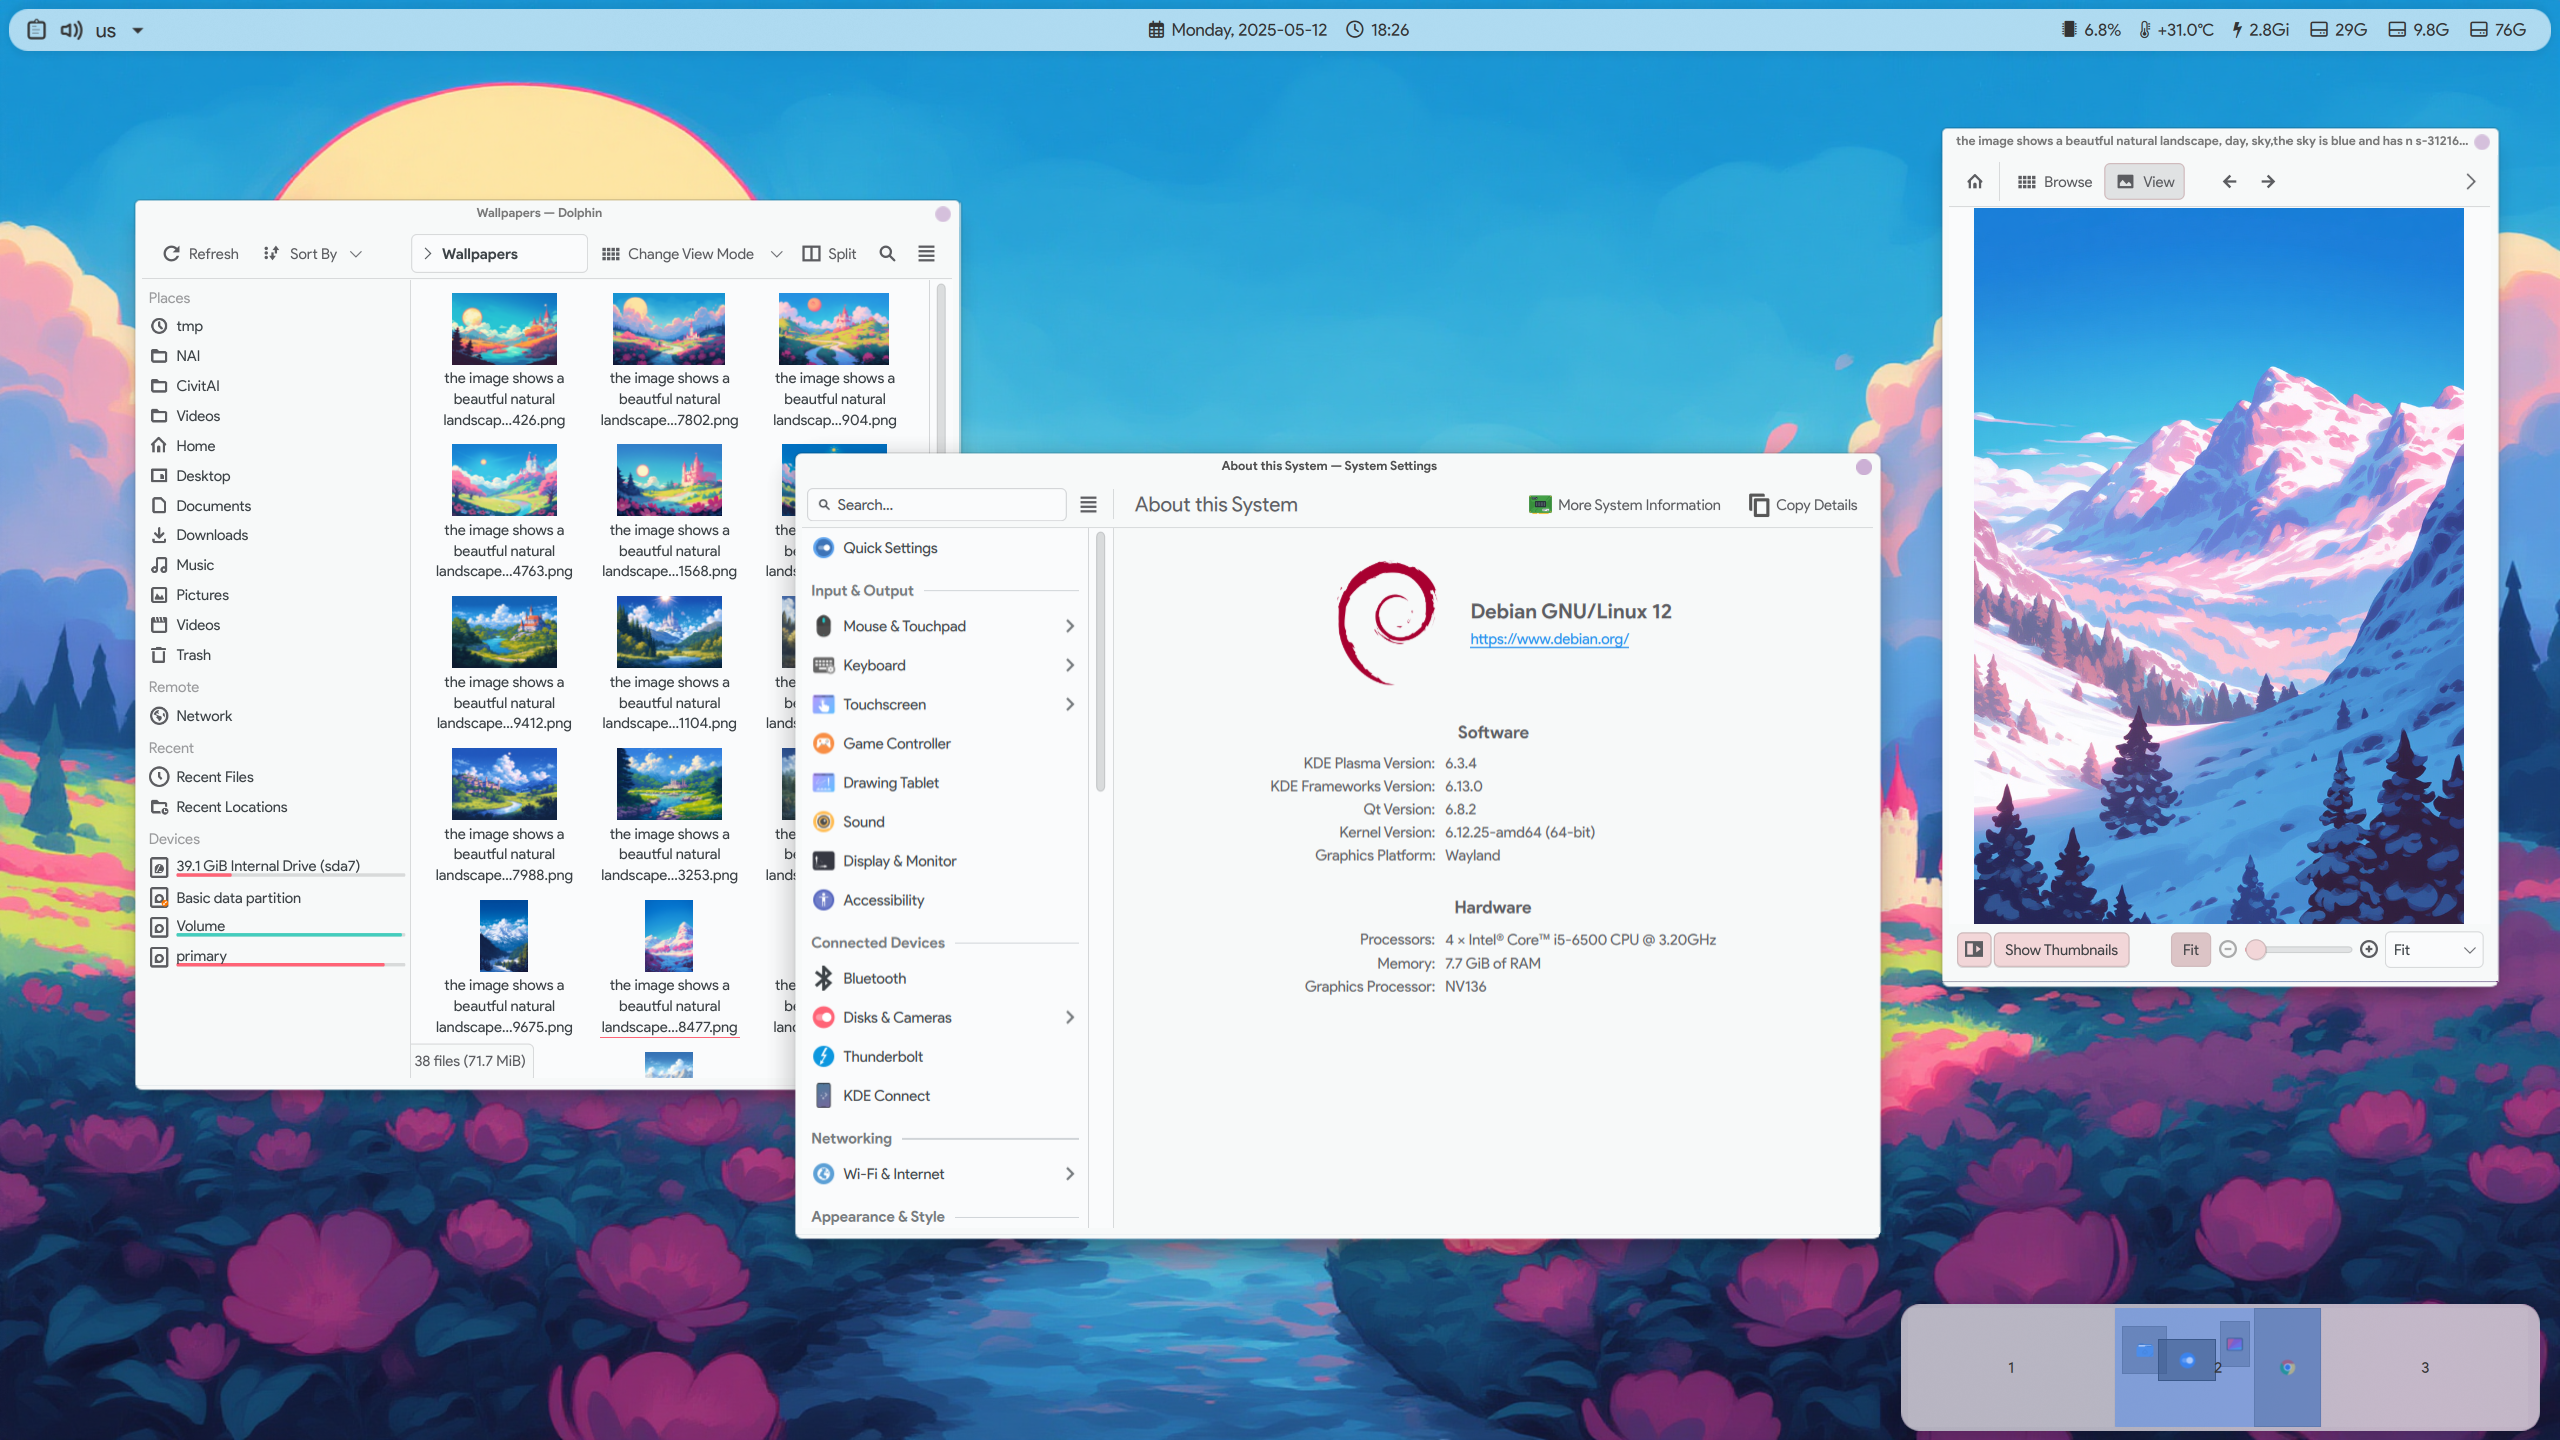Select Home in Dolphin places
The image size is (2560, 1440).
point(275,446)
